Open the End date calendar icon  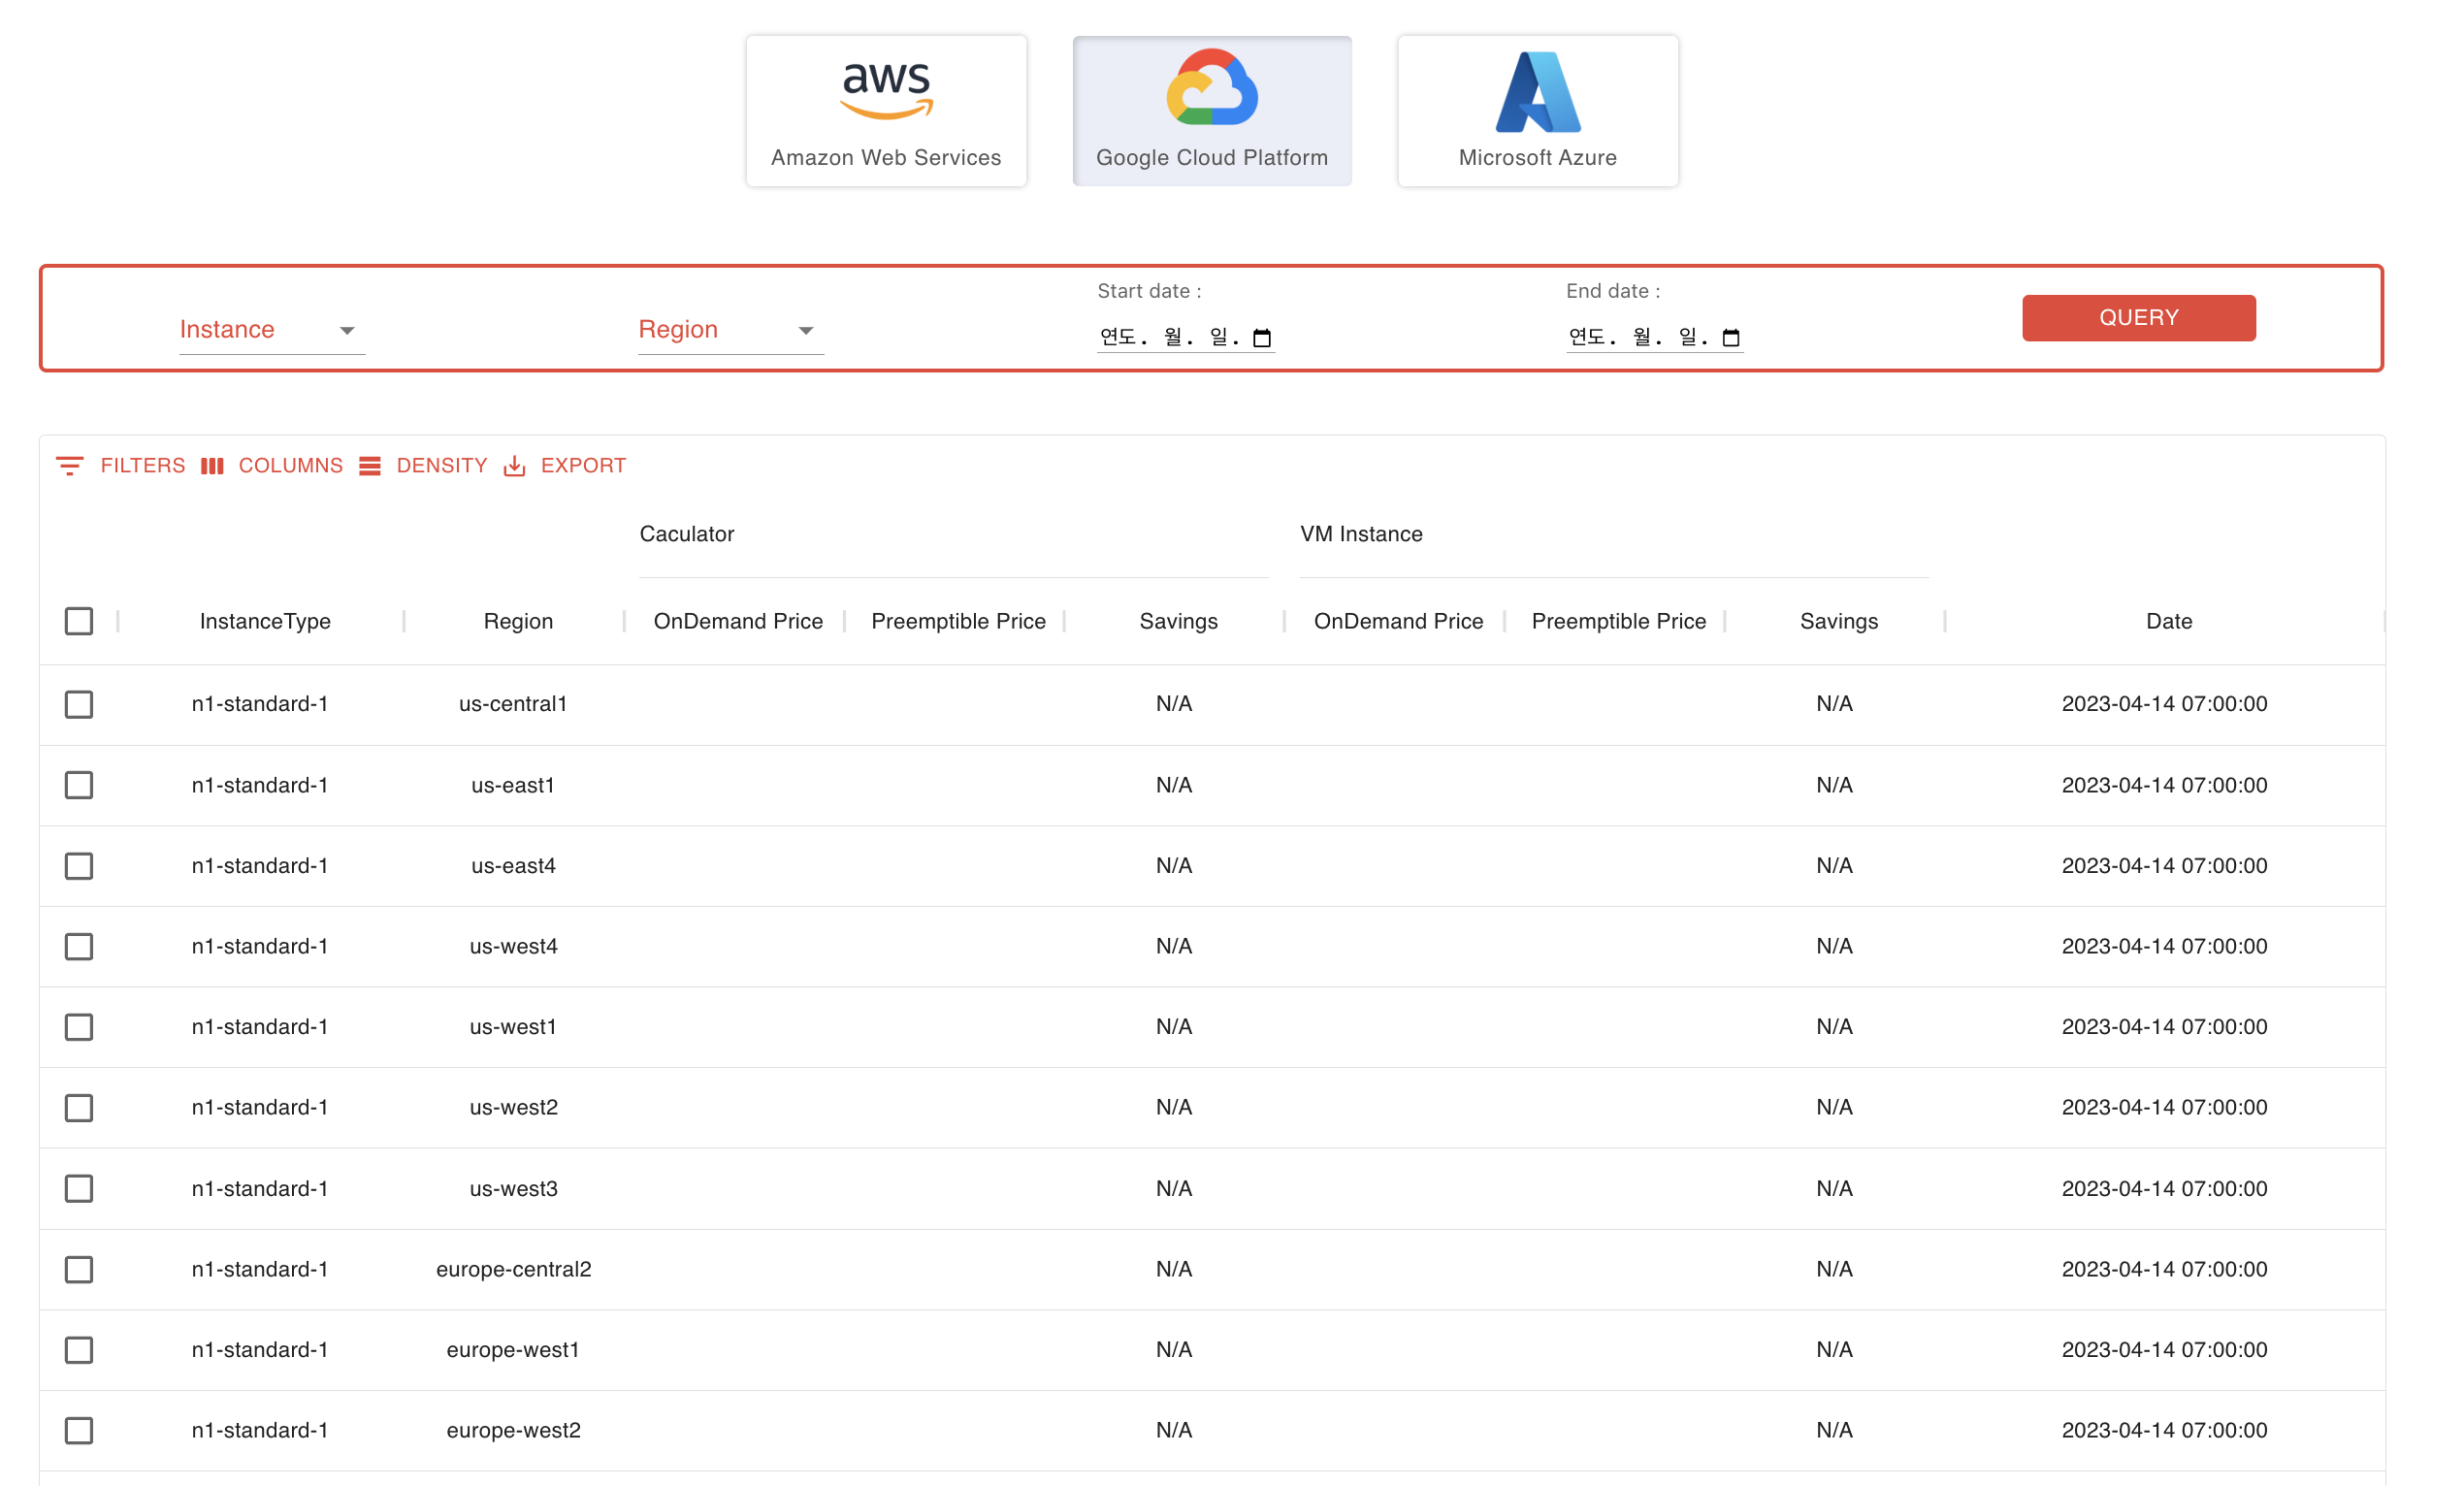click(x=1731, y=337)
